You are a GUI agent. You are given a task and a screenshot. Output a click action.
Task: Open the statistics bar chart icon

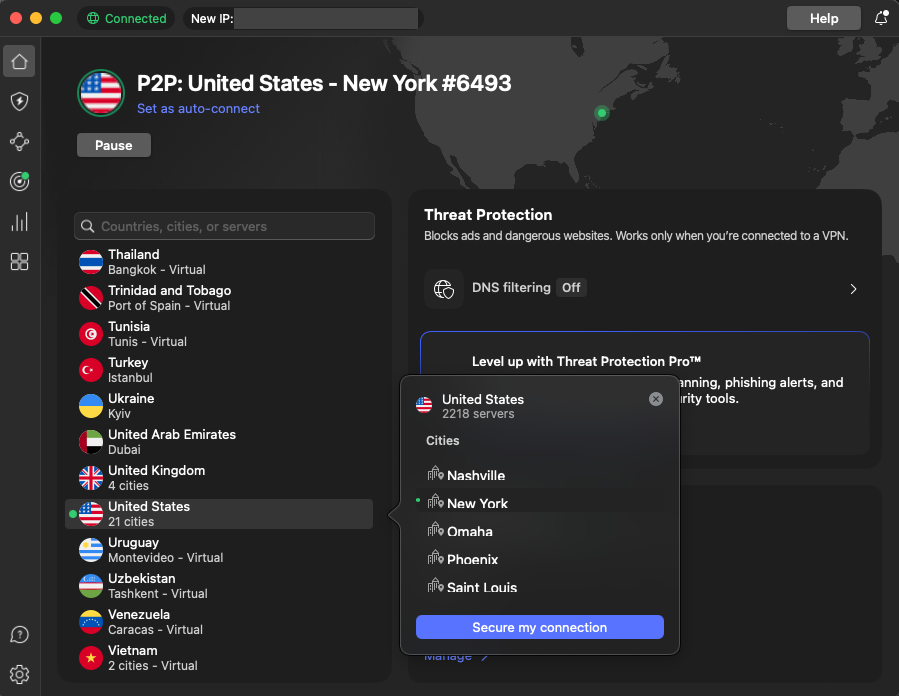point(19,222)
